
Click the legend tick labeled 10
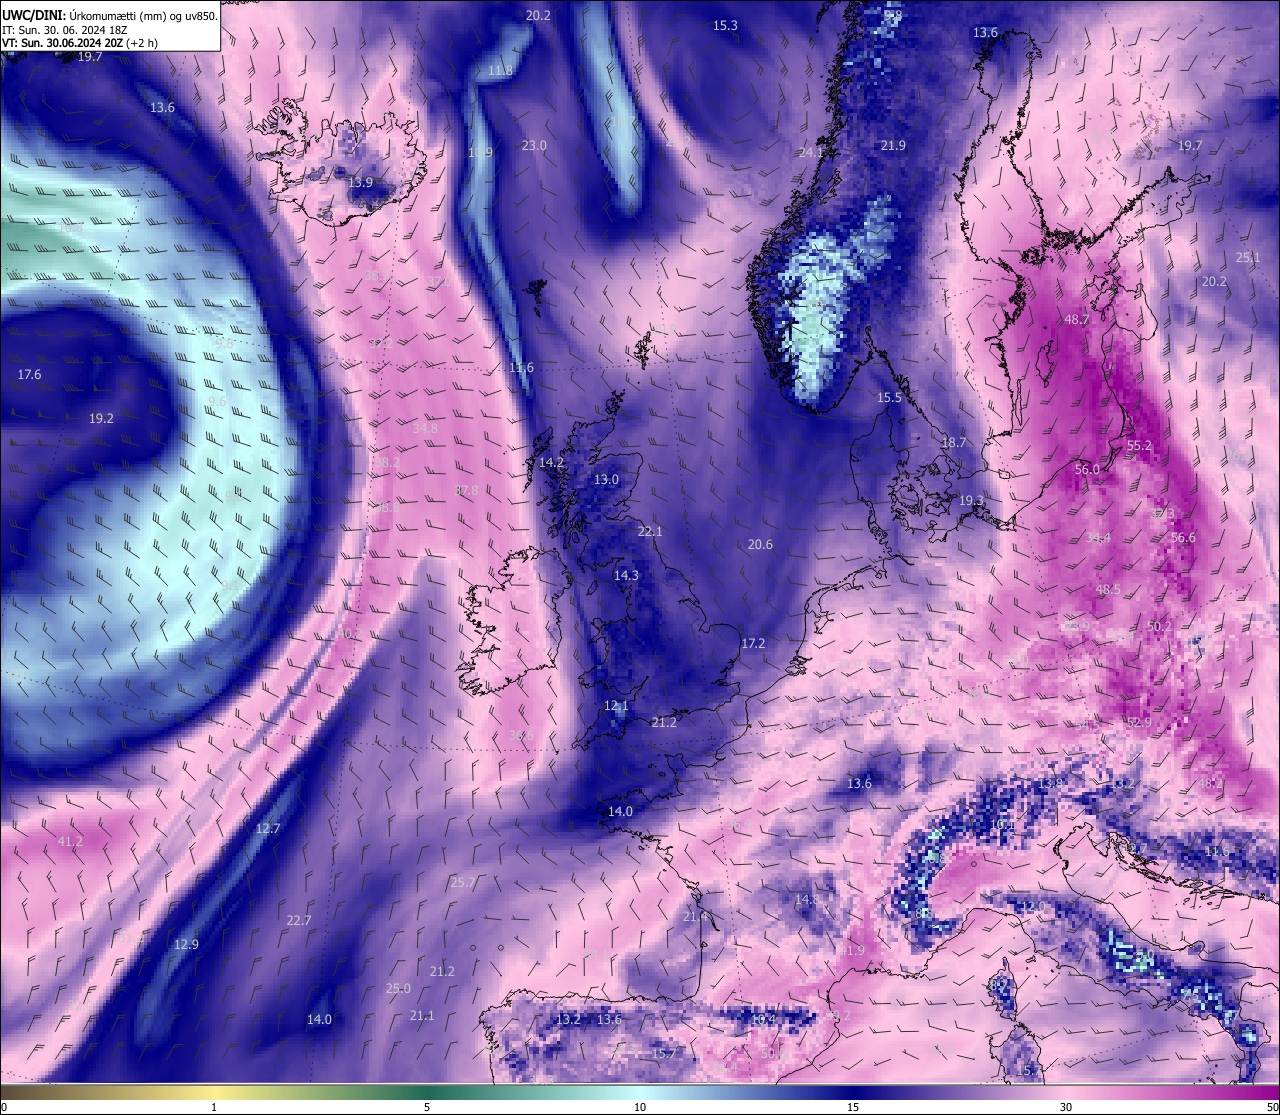[640, 1107]
